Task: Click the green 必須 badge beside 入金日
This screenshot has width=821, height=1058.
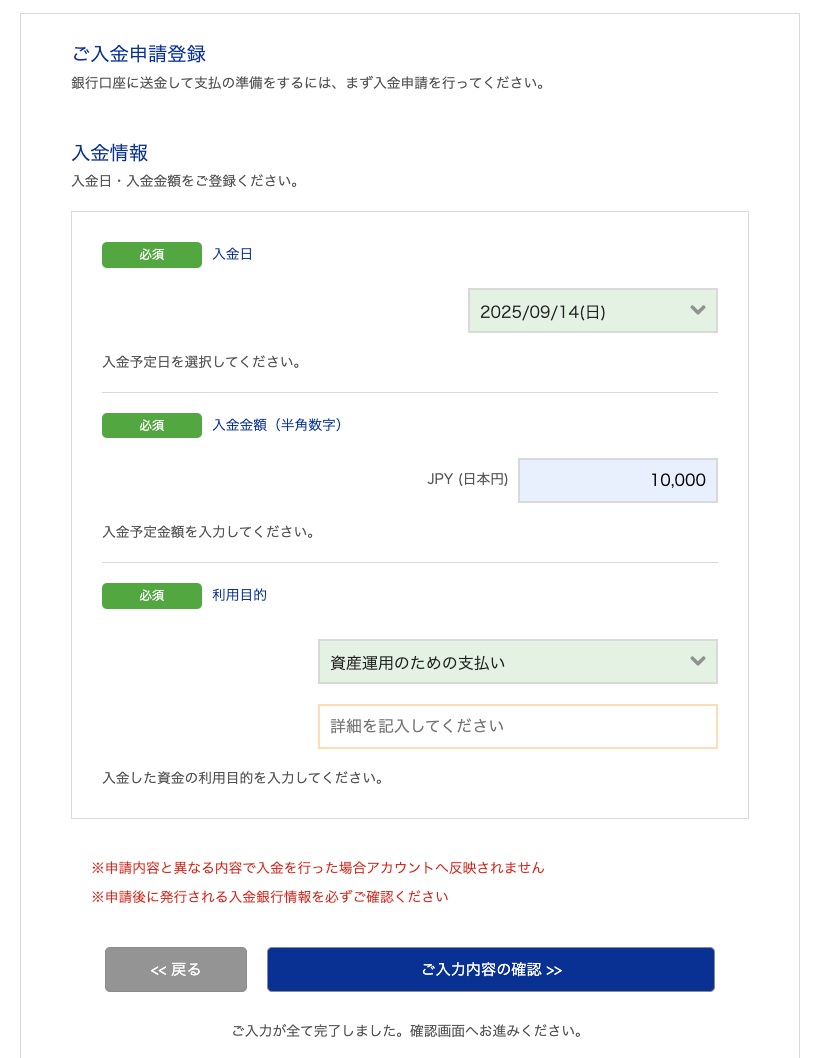Action: point(152,255)
